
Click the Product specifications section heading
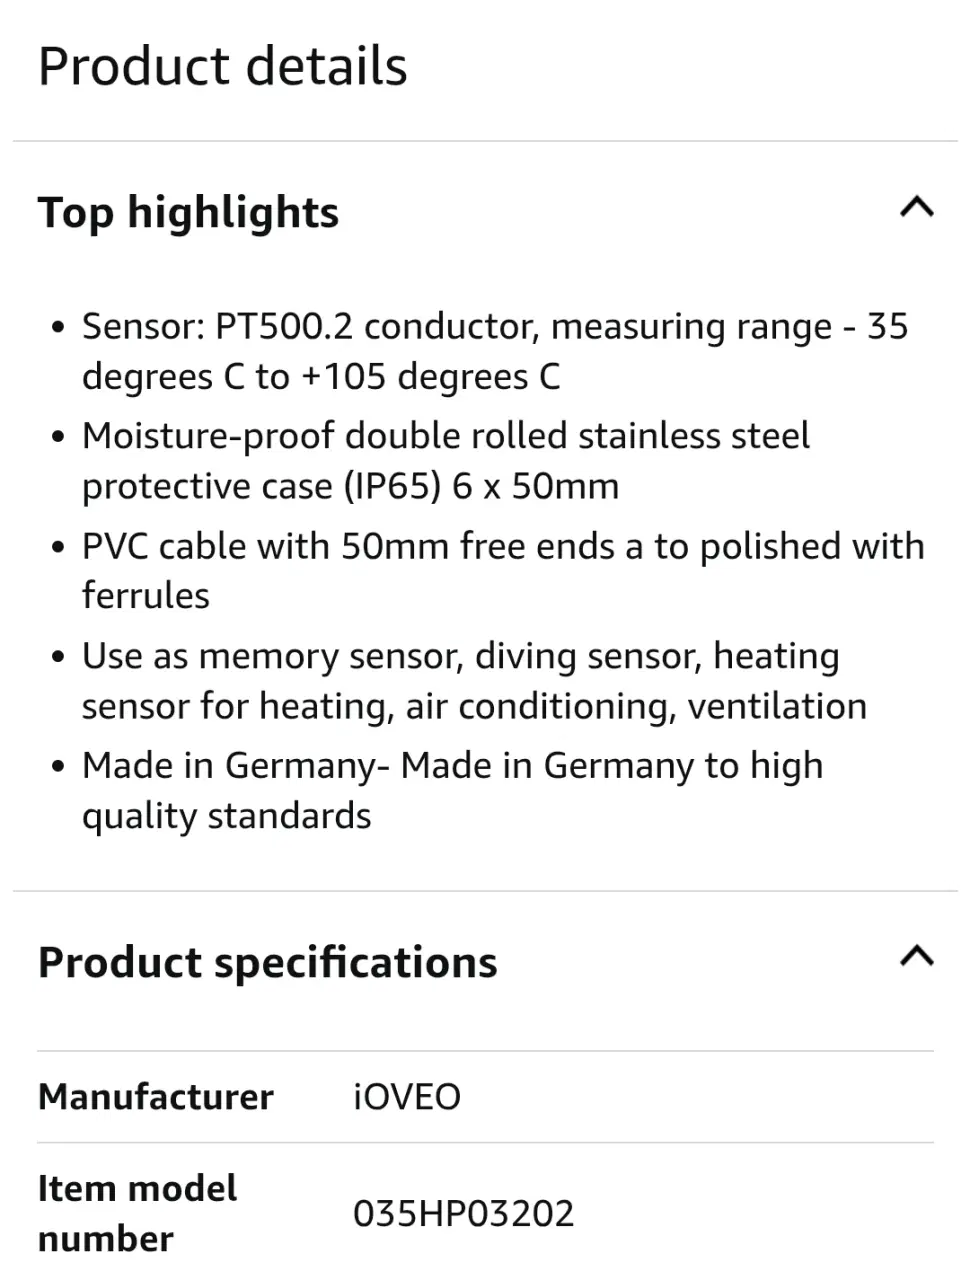(267, 962)
